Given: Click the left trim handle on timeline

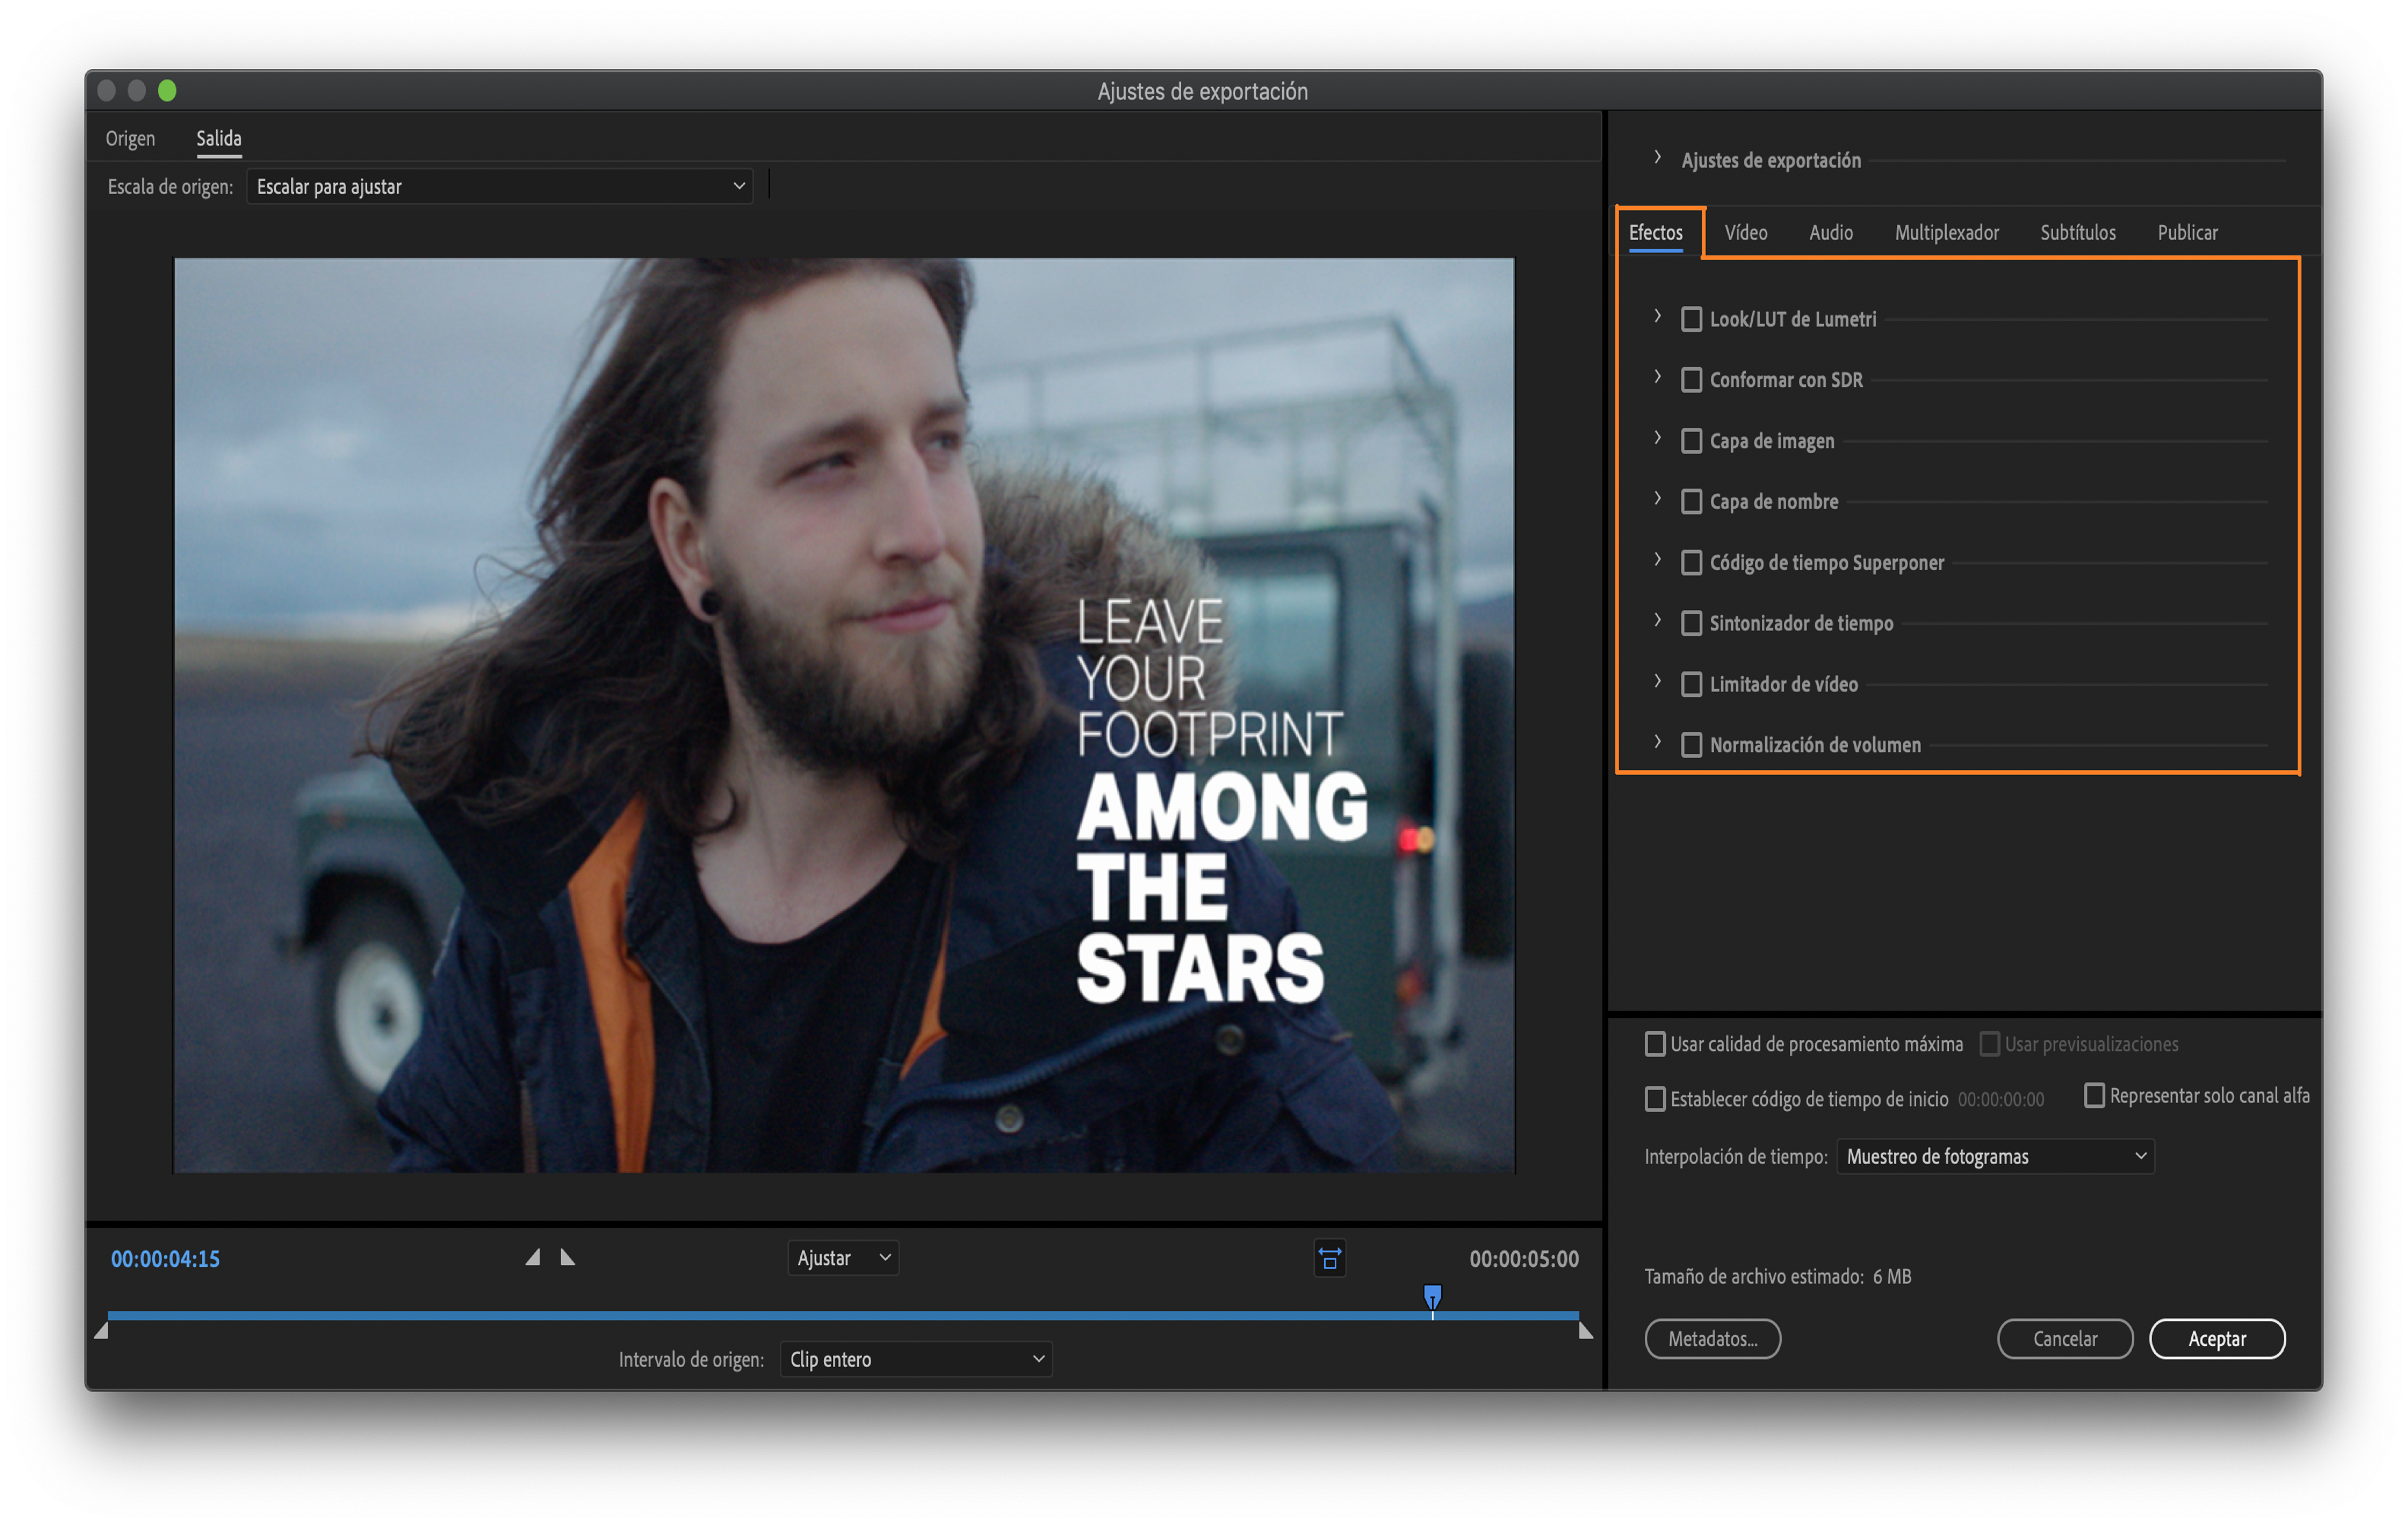Looking at the screenshot, I should [101, 1331].
